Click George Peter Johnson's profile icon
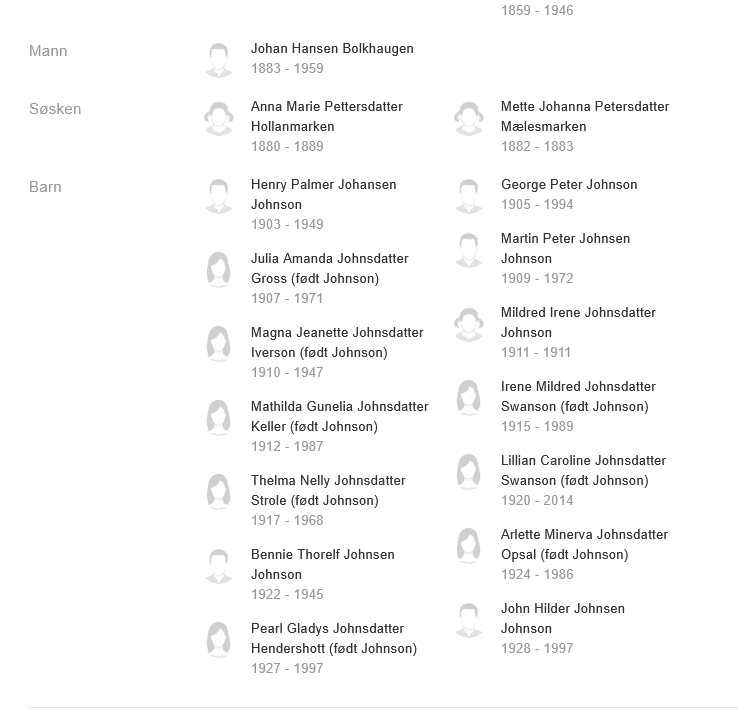 pyautogui.click(x=469, y=195)
